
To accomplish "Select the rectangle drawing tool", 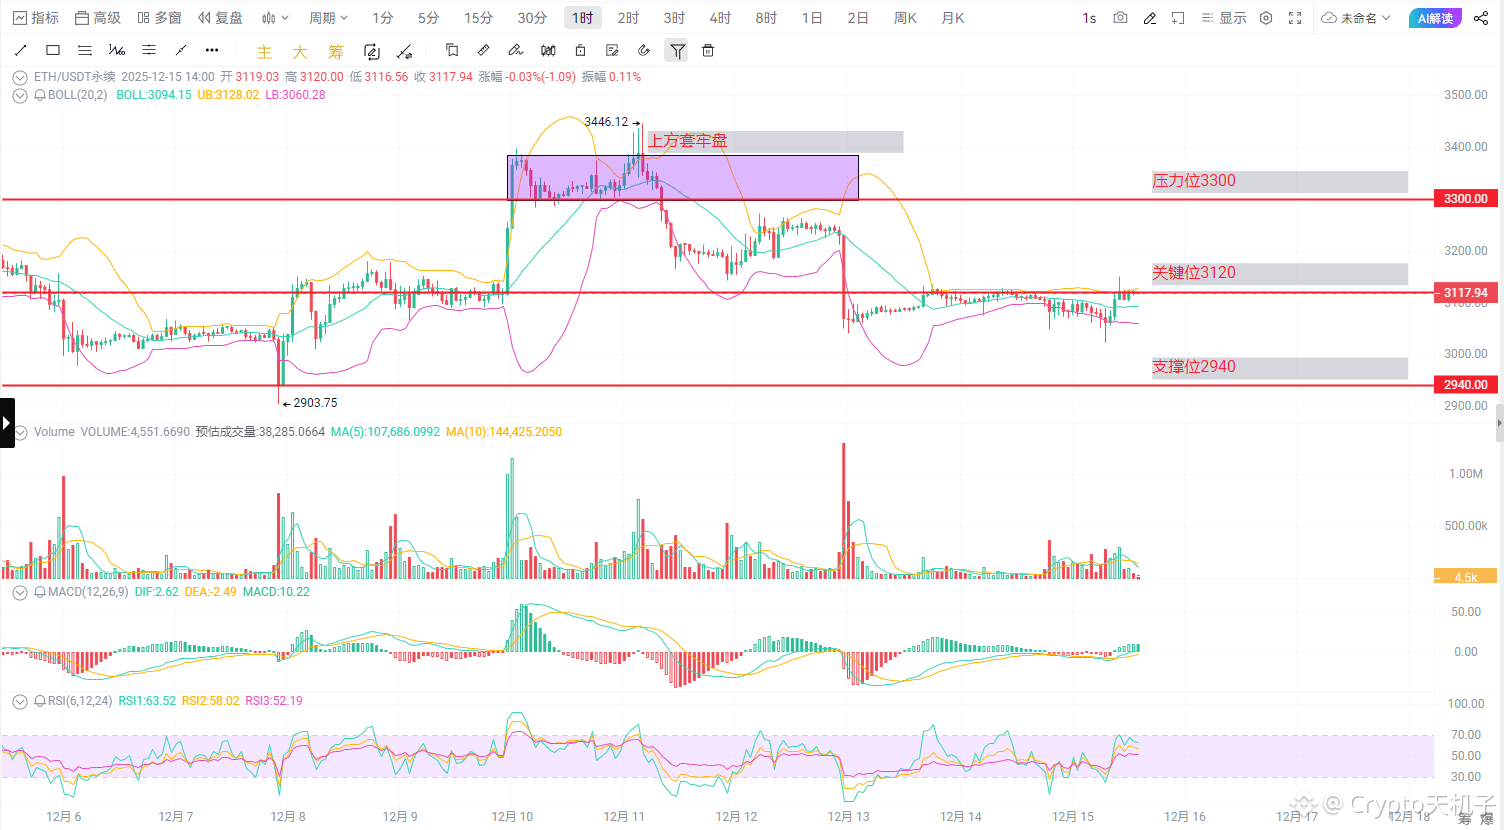I will (x=53, y=50).
